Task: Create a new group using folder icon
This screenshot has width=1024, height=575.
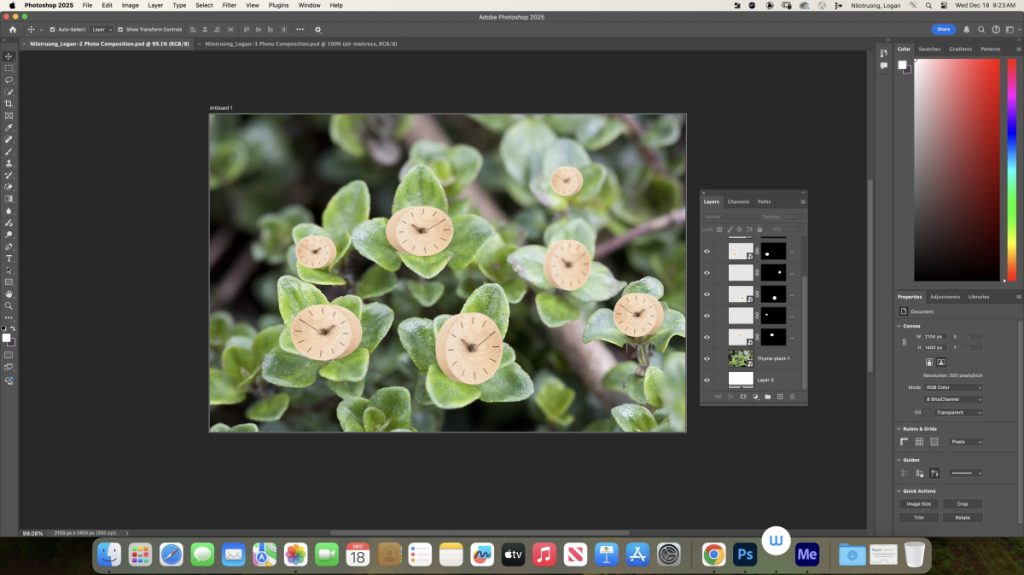Action: 767,397
